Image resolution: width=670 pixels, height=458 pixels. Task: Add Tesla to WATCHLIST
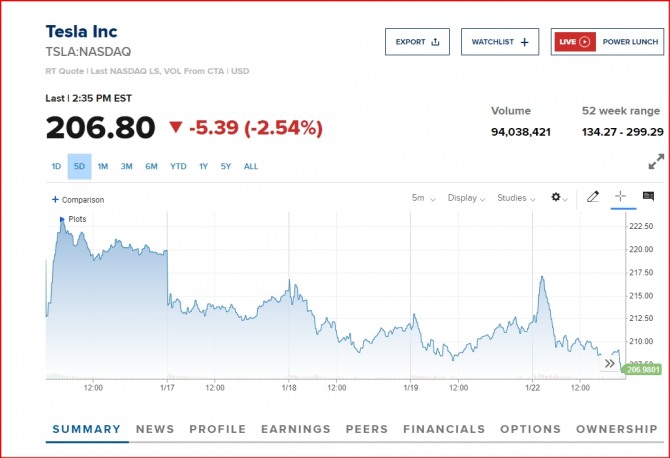(x=500, y=42)
